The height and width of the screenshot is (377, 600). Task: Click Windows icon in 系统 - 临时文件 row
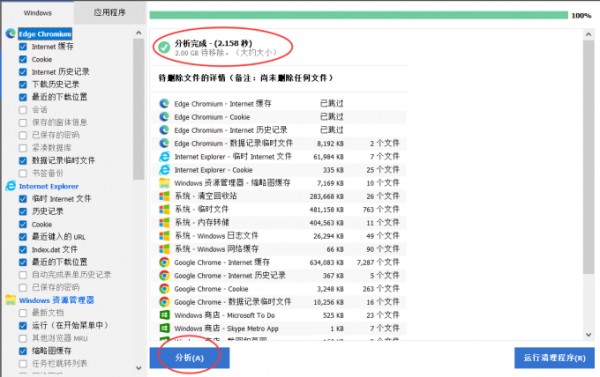pos(164,209)
